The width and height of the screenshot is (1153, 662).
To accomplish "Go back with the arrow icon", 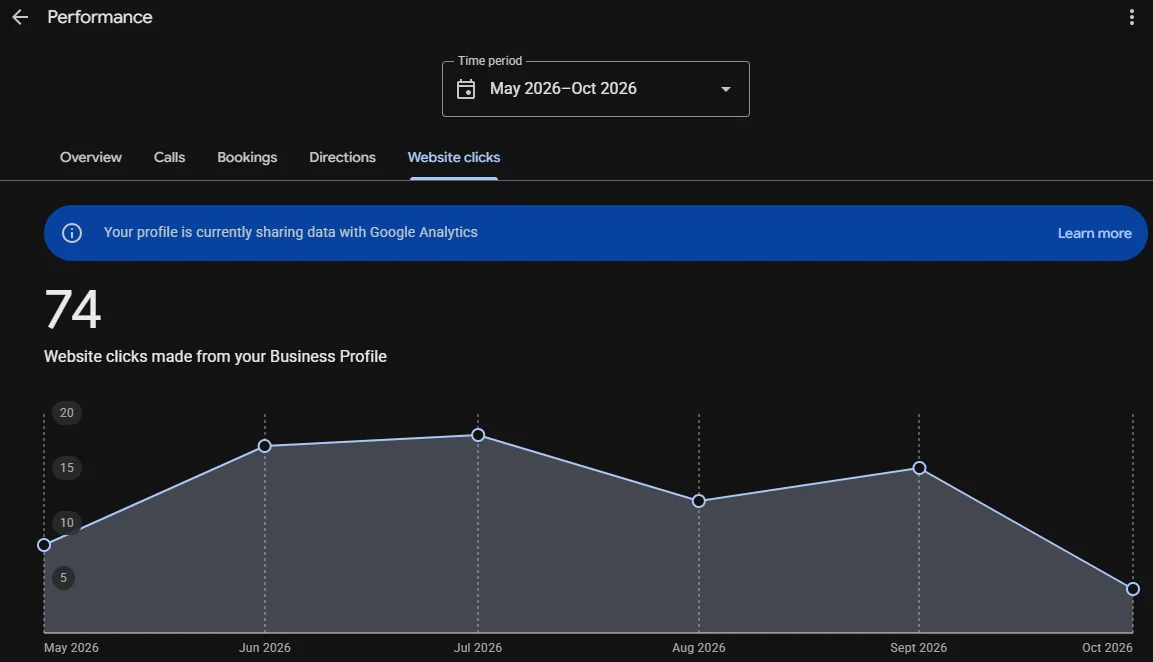I will [20, 17].
